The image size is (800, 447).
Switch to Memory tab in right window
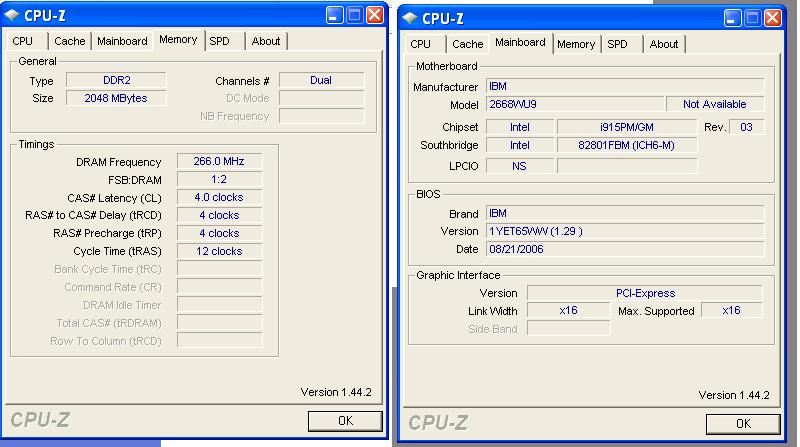pyautogui.click(x=576, y=44)
